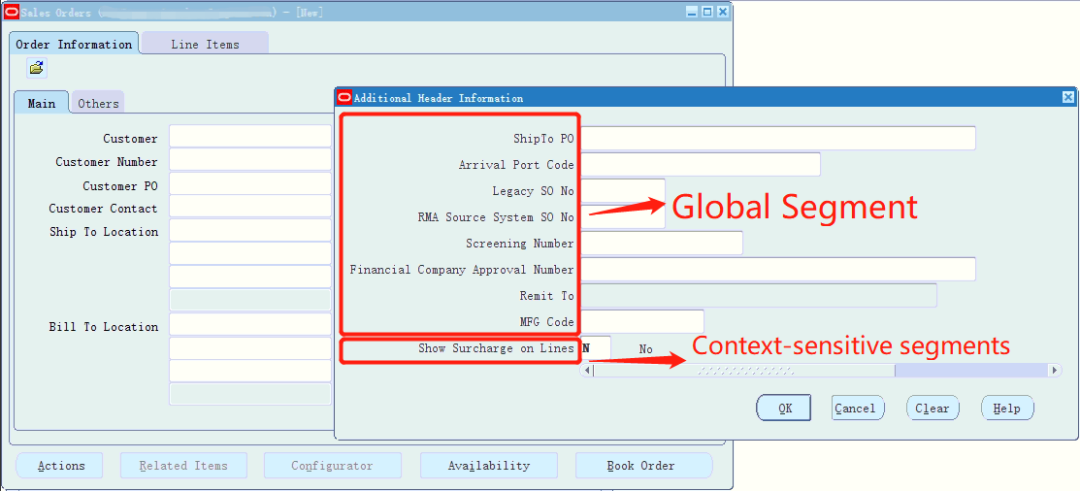
Task: Click the Configurator button
Action: point(333,466)
